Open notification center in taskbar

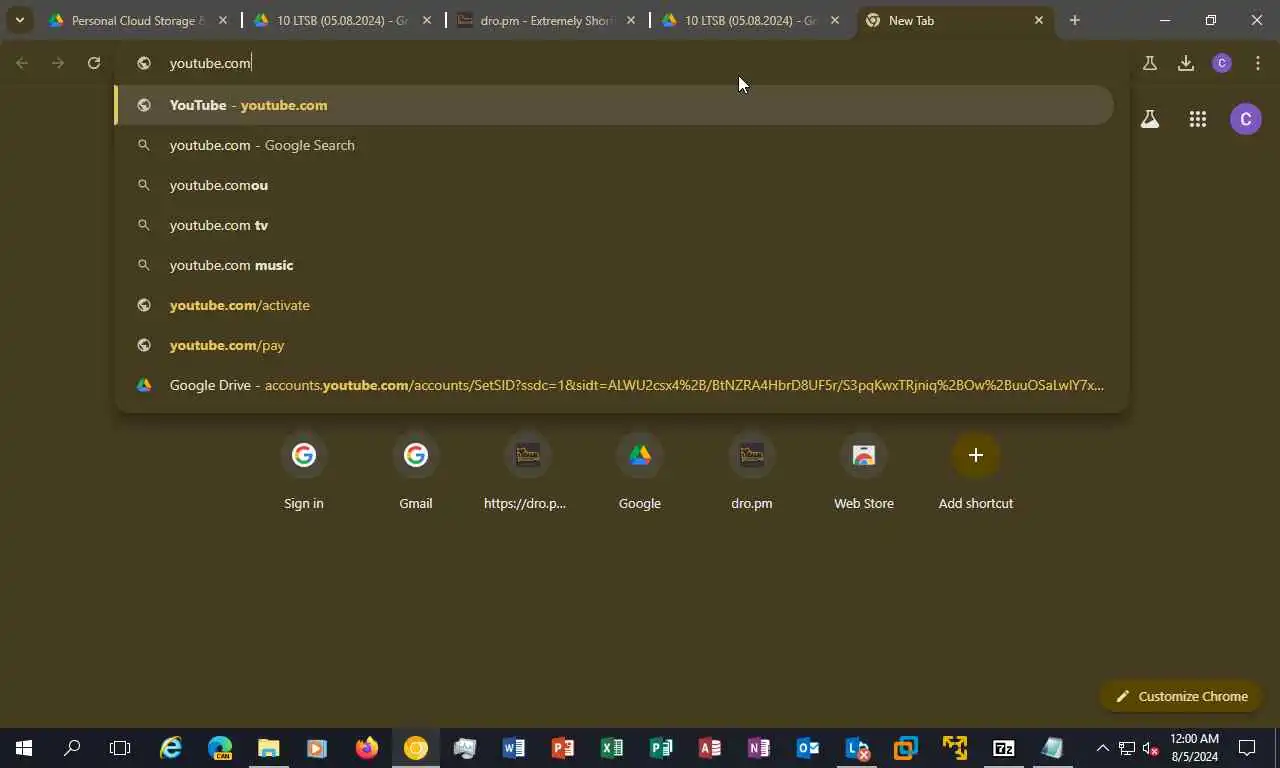pyautogui.click(x=1247, y=748)
